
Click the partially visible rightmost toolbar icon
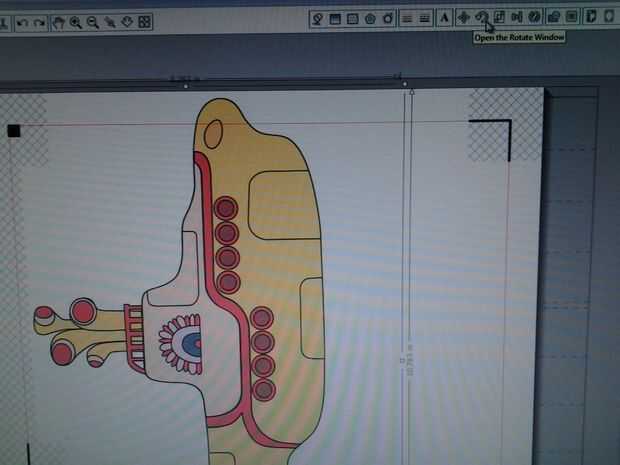tap(610, 17)
